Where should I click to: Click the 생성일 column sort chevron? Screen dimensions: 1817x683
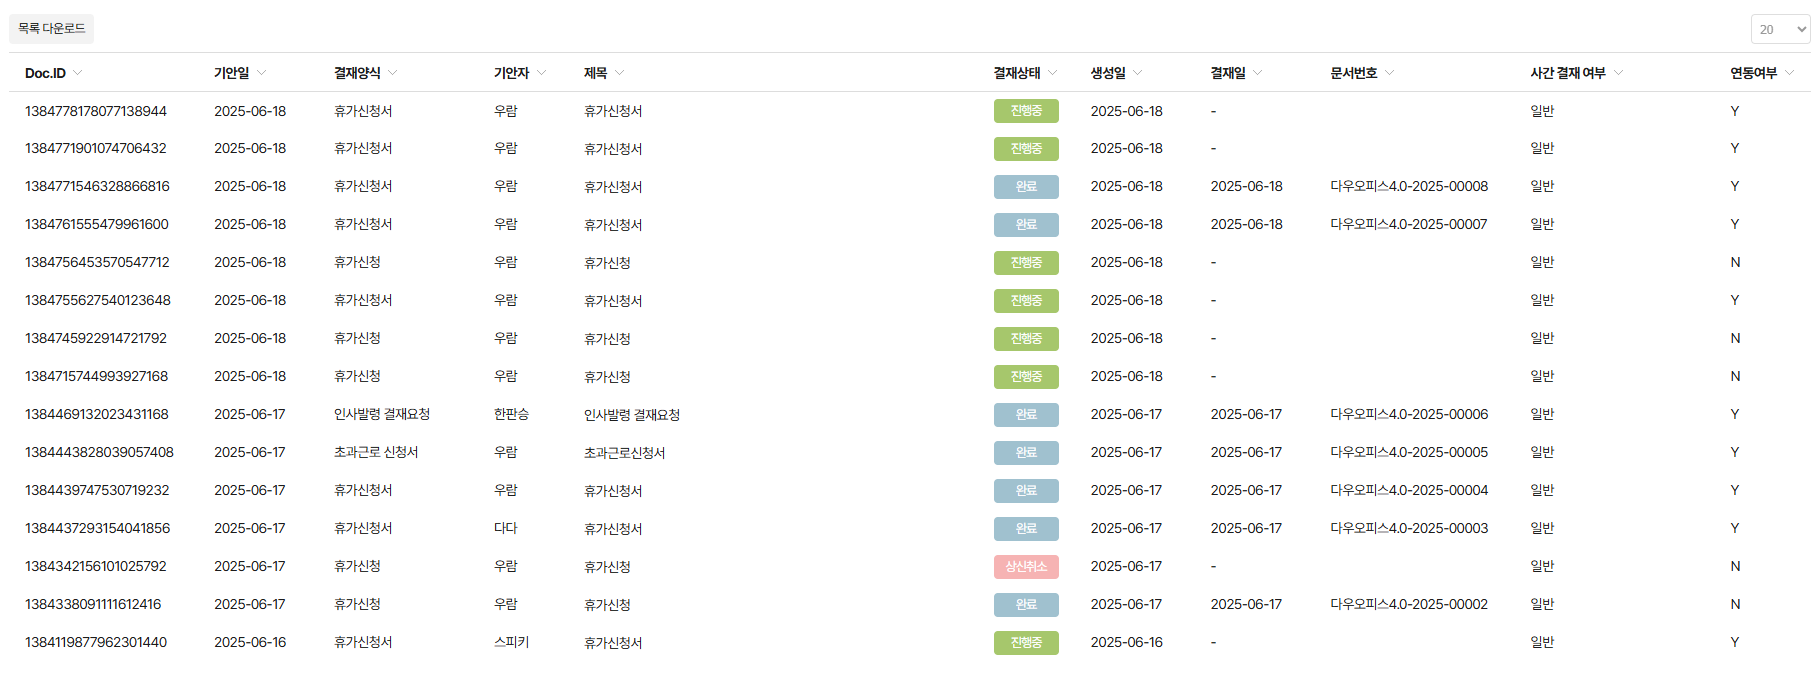(x=1138, y=73)
